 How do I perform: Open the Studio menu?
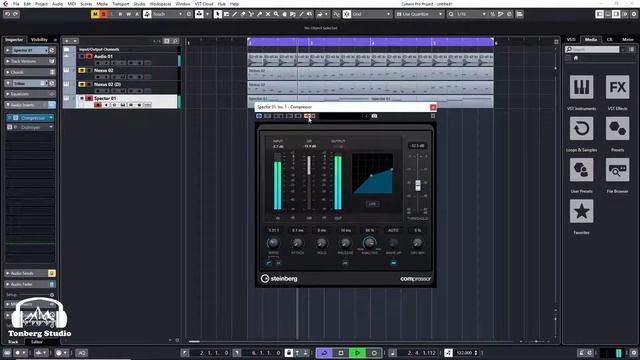point(139,4)
